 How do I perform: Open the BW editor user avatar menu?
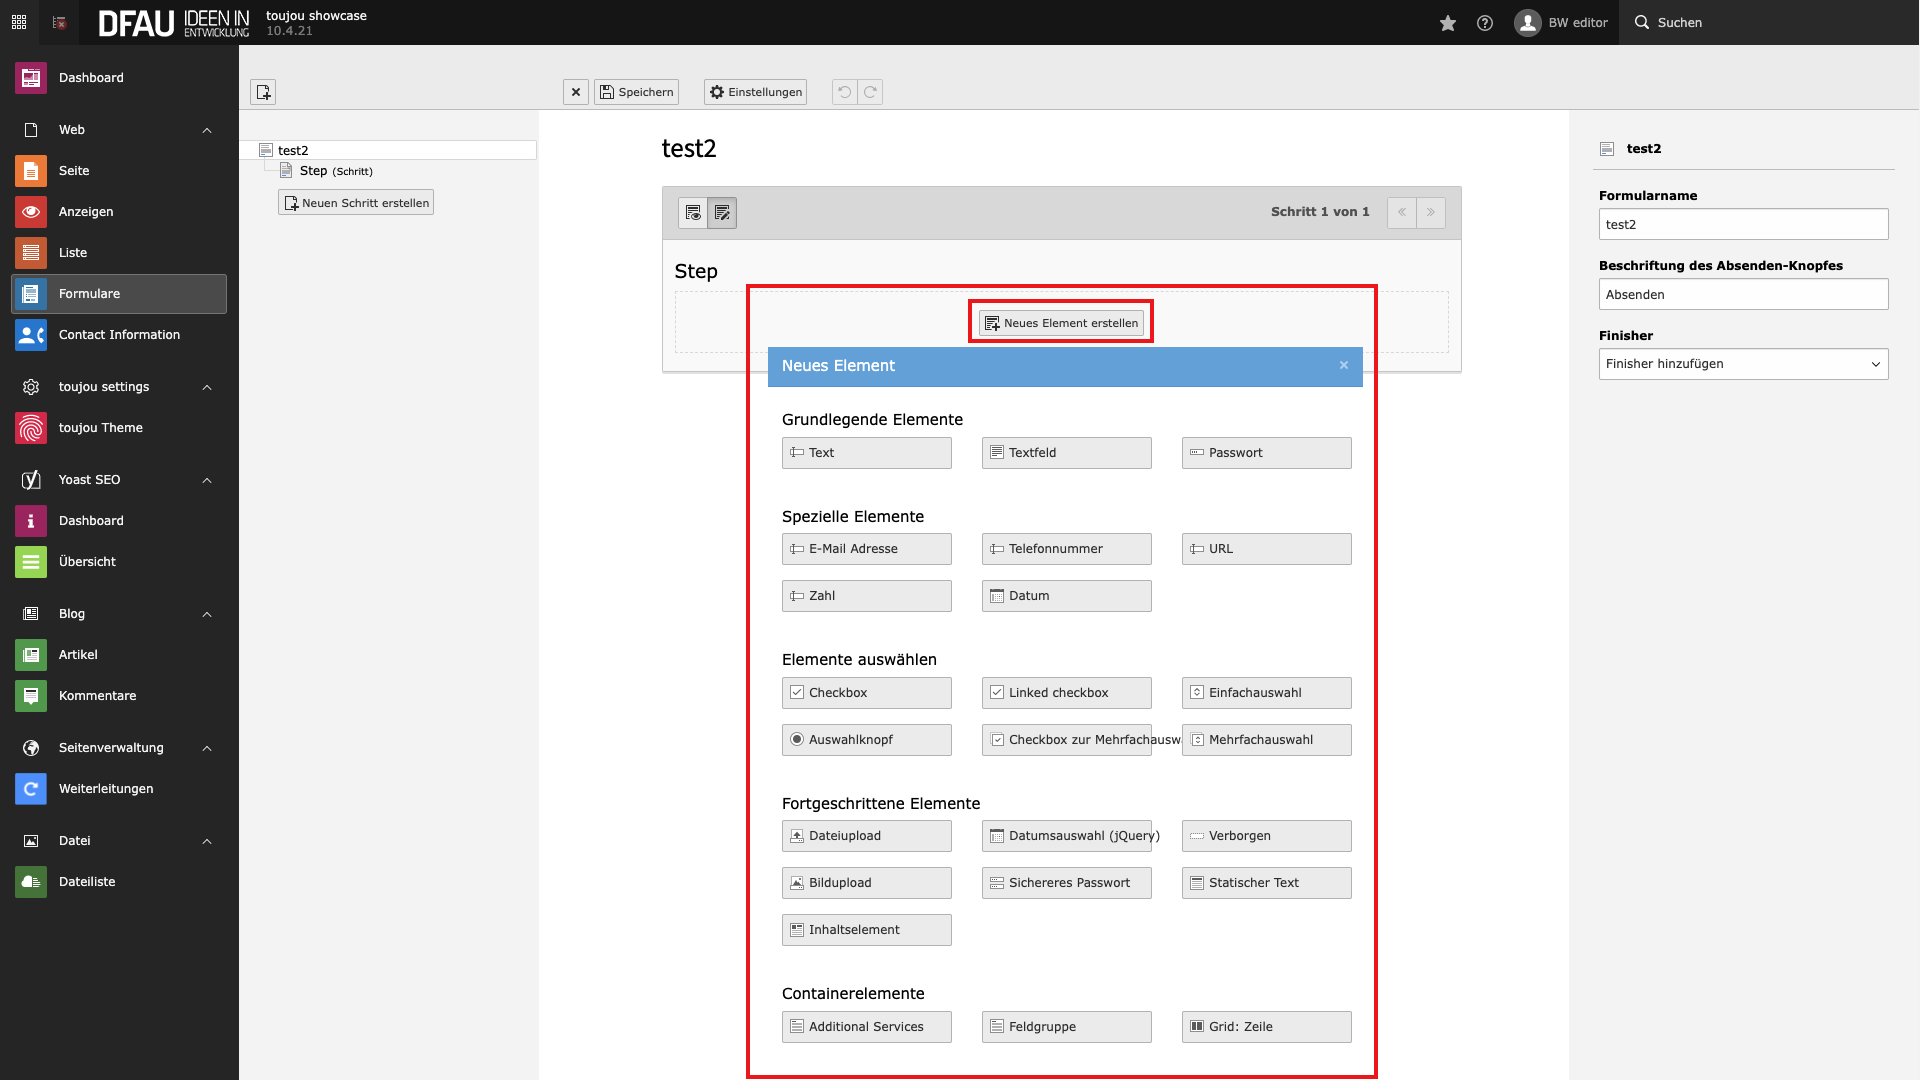click(x=1561, y=22)
